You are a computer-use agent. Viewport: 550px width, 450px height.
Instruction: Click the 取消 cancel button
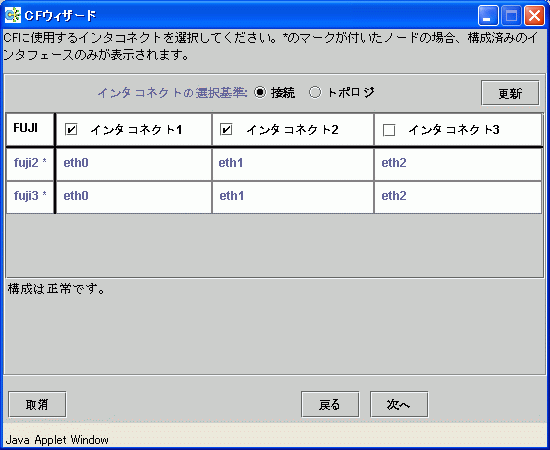point(37,404)
